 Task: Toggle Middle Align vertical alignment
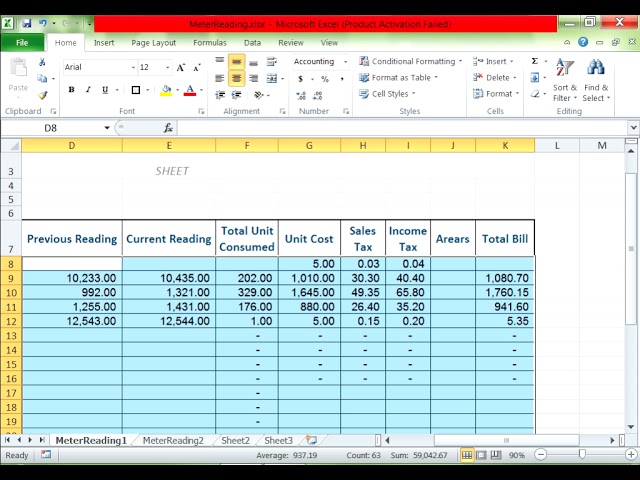click(236, 62)
